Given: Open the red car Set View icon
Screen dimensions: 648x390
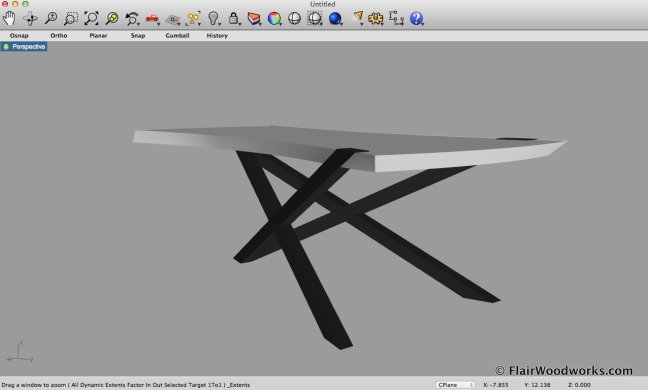Looking at the screenshot, I should [152, 19].
